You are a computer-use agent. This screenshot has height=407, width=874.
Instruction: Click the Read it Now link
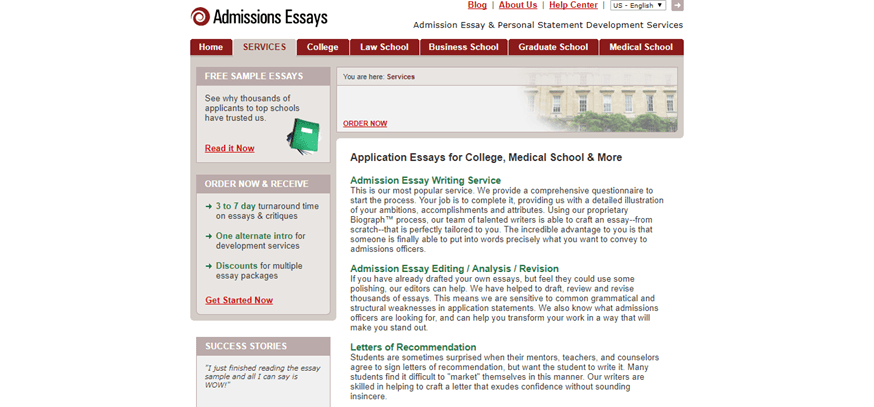pyautogui.click(x=230, y=148)
